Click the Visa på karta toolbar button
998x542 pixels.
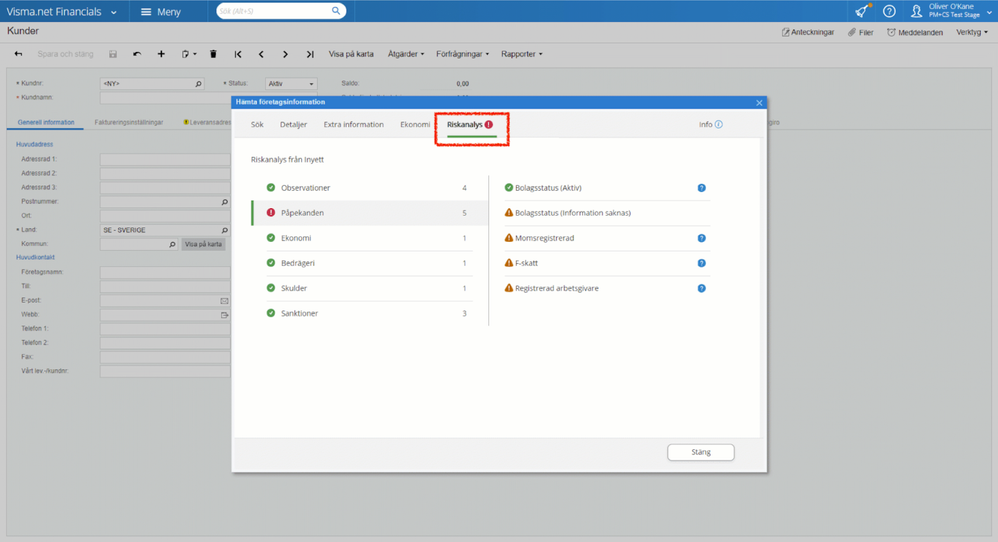pos(351,54)
